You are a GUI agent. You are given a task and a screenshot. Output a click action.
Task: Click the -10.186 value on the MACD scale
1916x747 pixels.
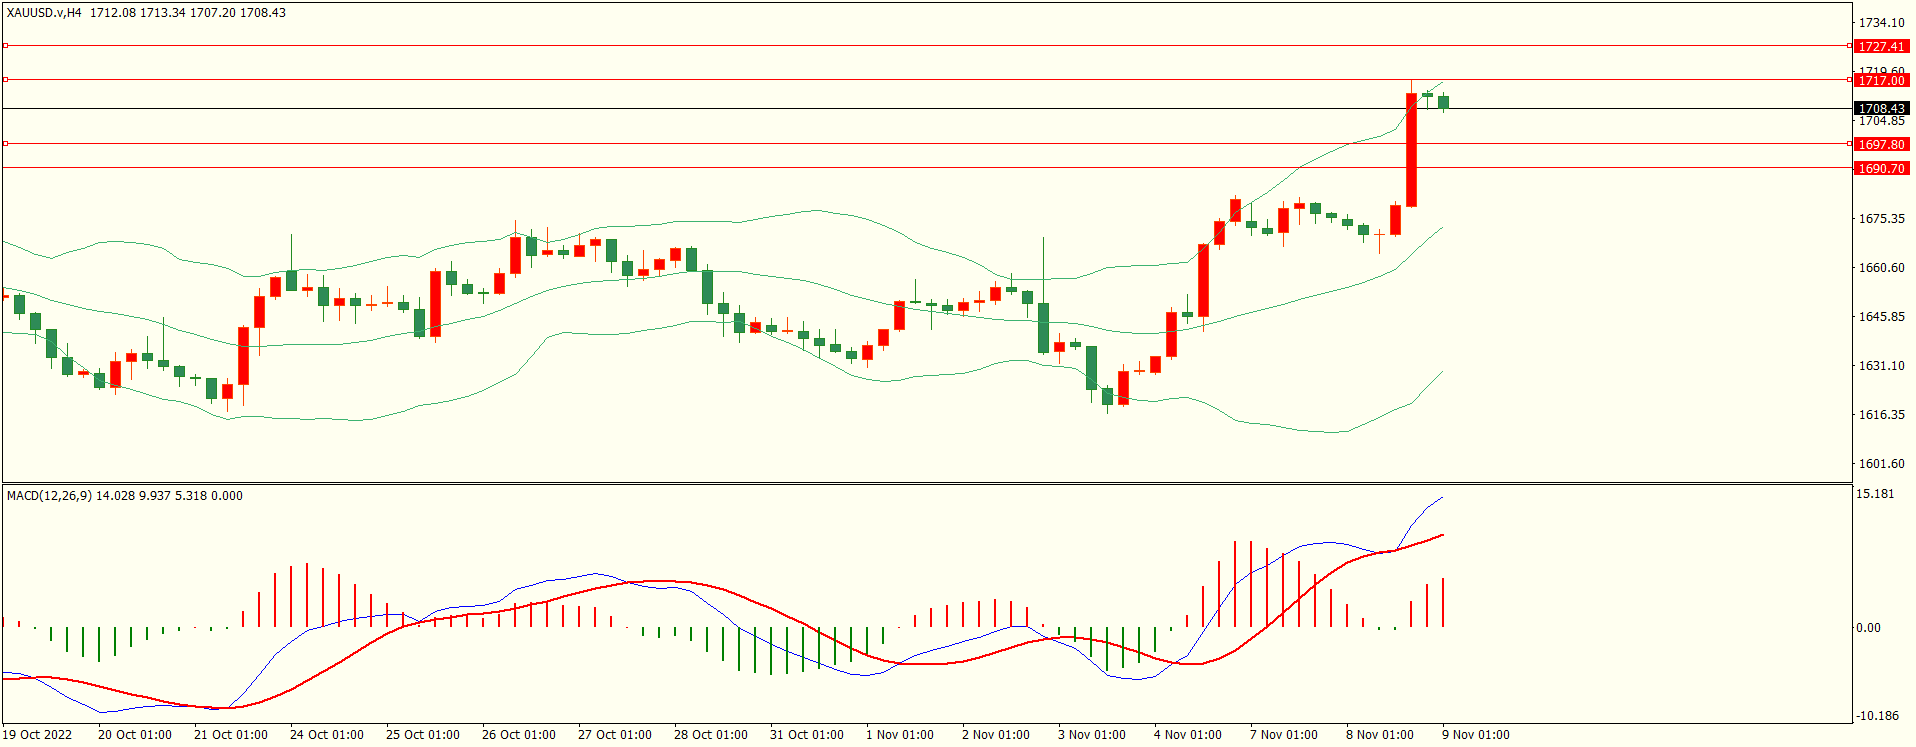point(1877,716)
